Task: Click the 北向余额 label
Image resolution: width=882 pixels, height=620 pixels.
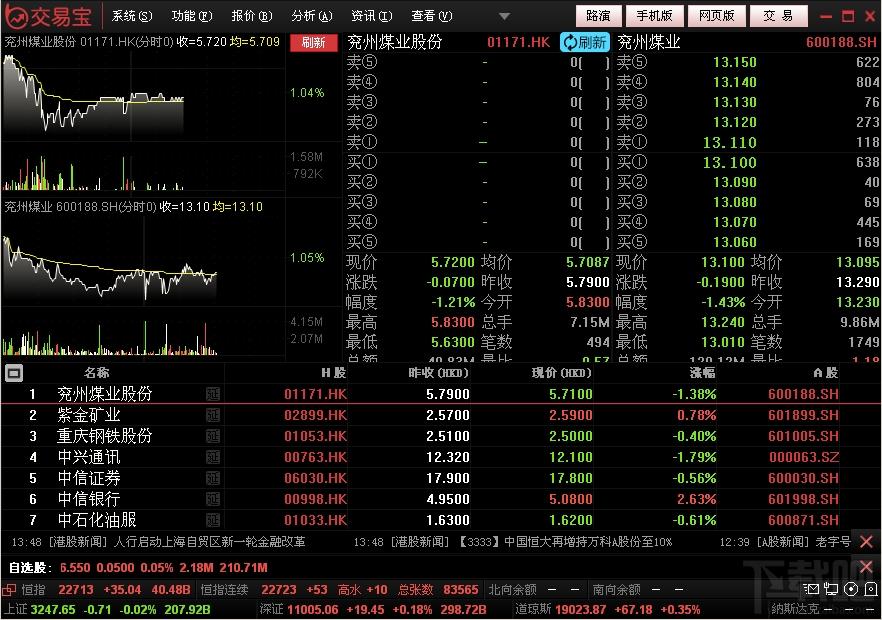Action: pos(512,590)
